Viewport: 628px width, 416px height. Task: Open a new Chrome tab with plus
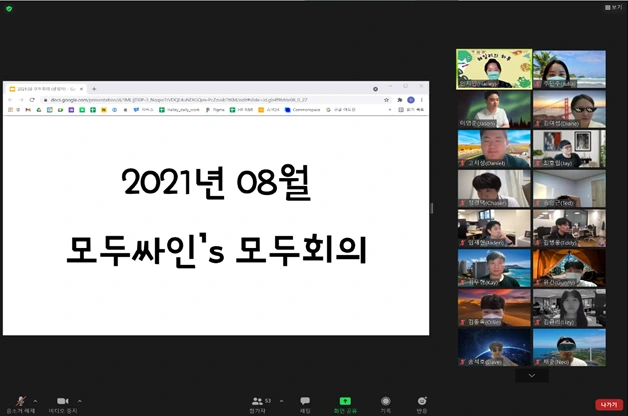pyautogui.click(x=94, y=89)
